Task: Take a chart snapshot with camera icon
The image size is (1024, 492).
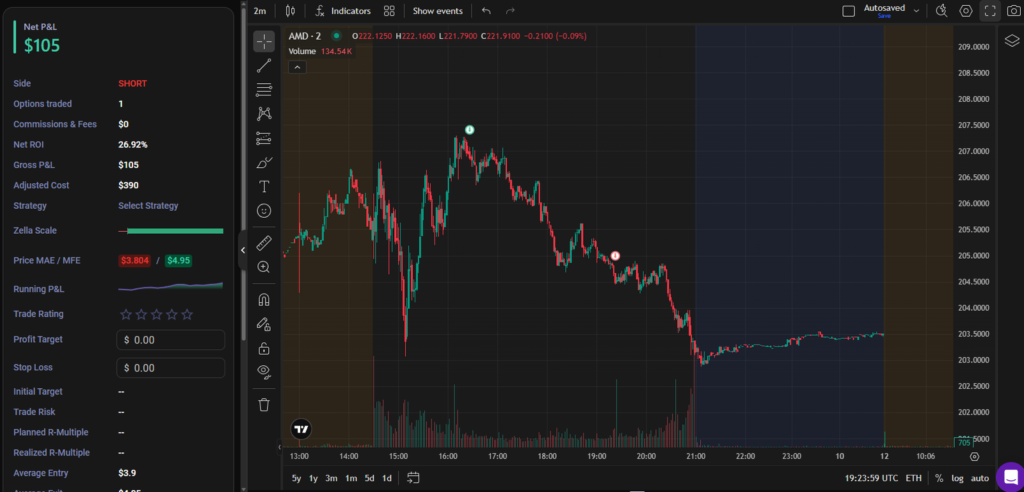Action: [1014, 11]
